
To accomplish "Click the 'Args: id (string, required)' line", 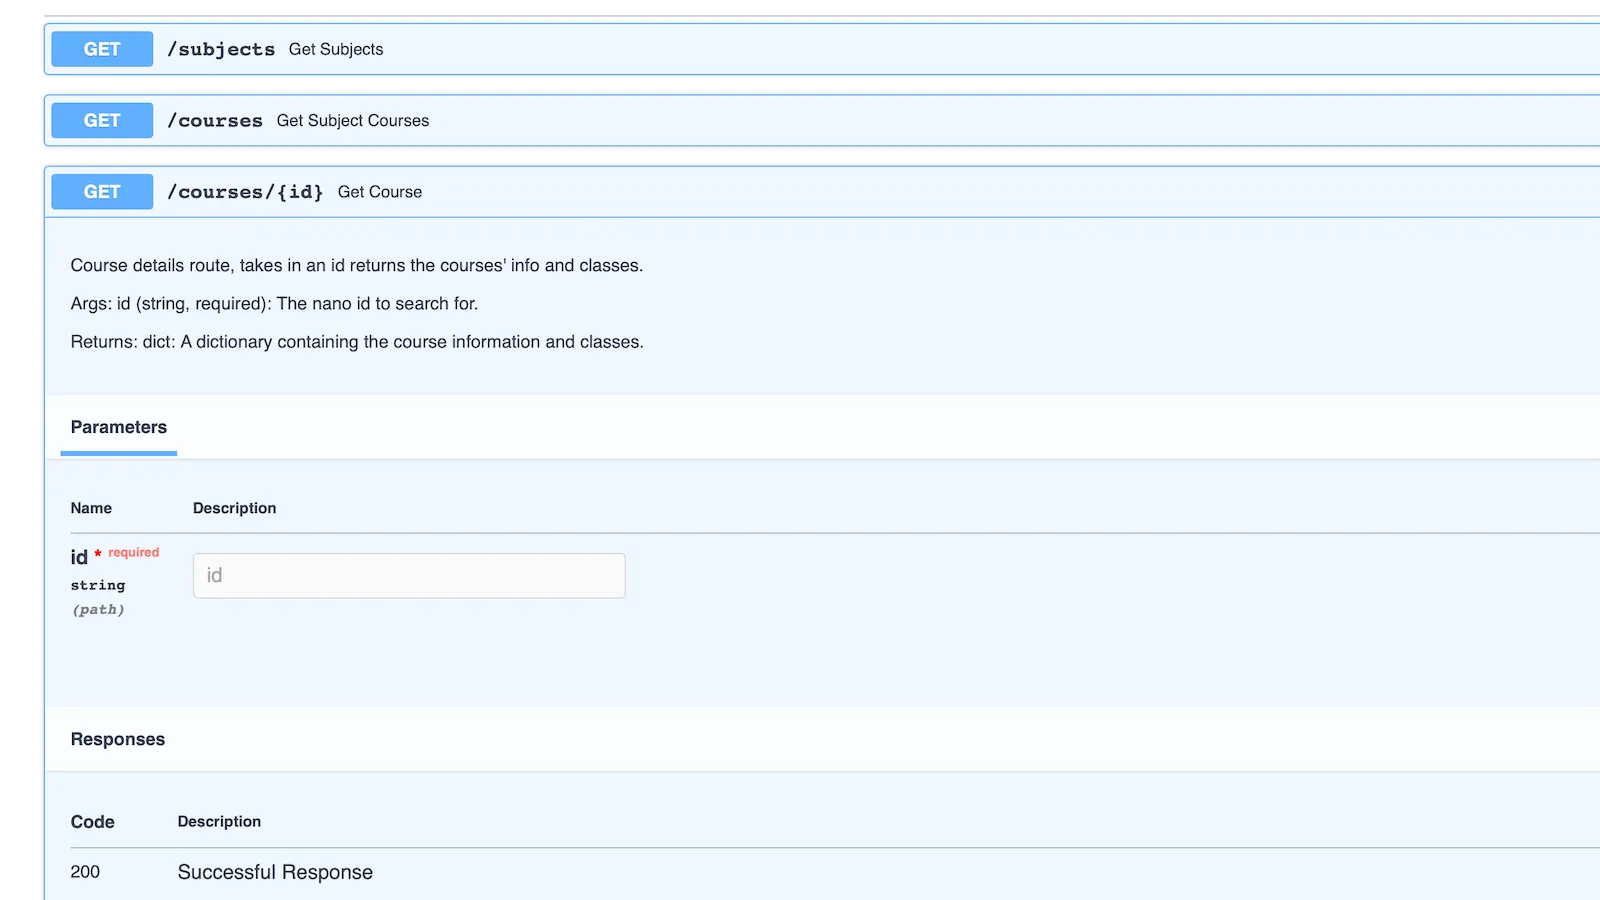I will click(x=275, y=304).
